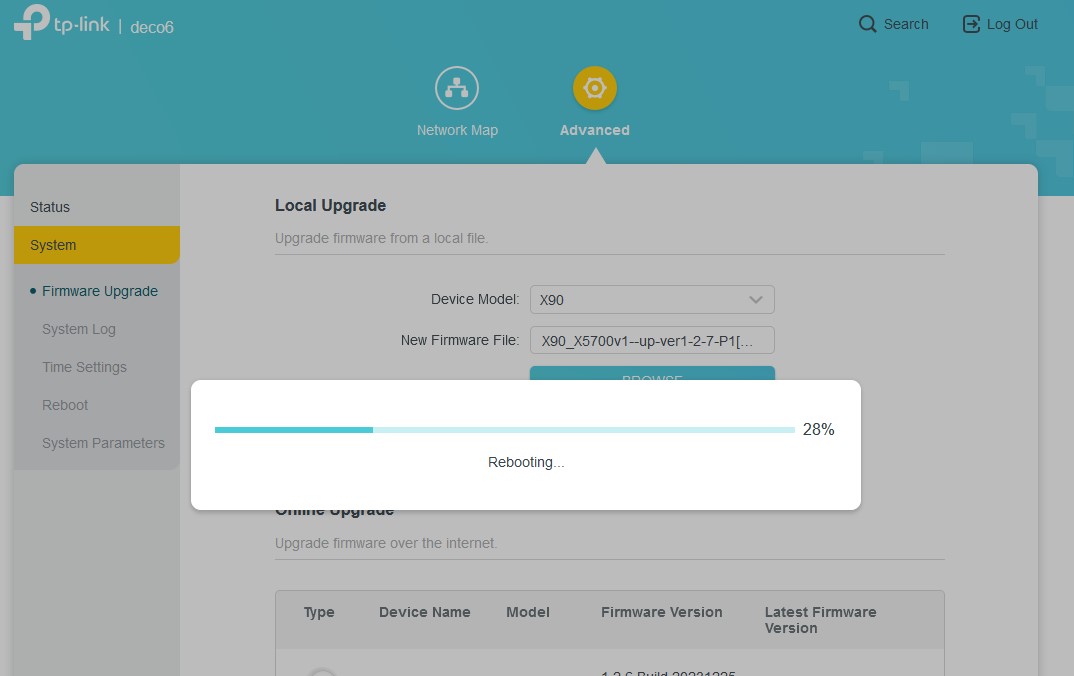Open the System Log page

(x=79, y=329)
